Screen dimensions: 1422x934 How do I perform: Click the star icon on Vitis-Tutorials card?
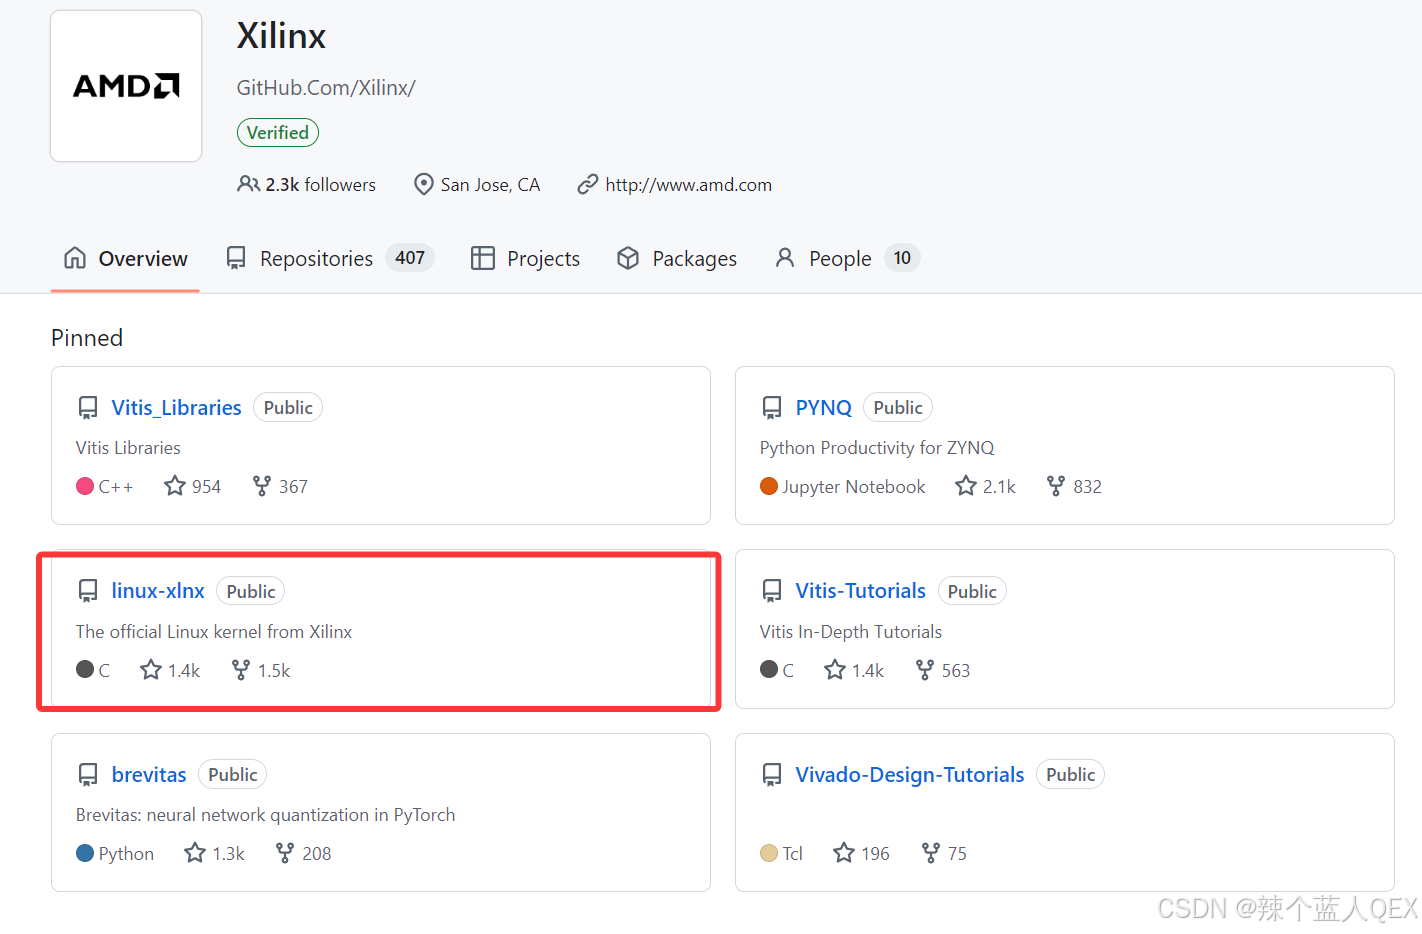pos(835,670)
